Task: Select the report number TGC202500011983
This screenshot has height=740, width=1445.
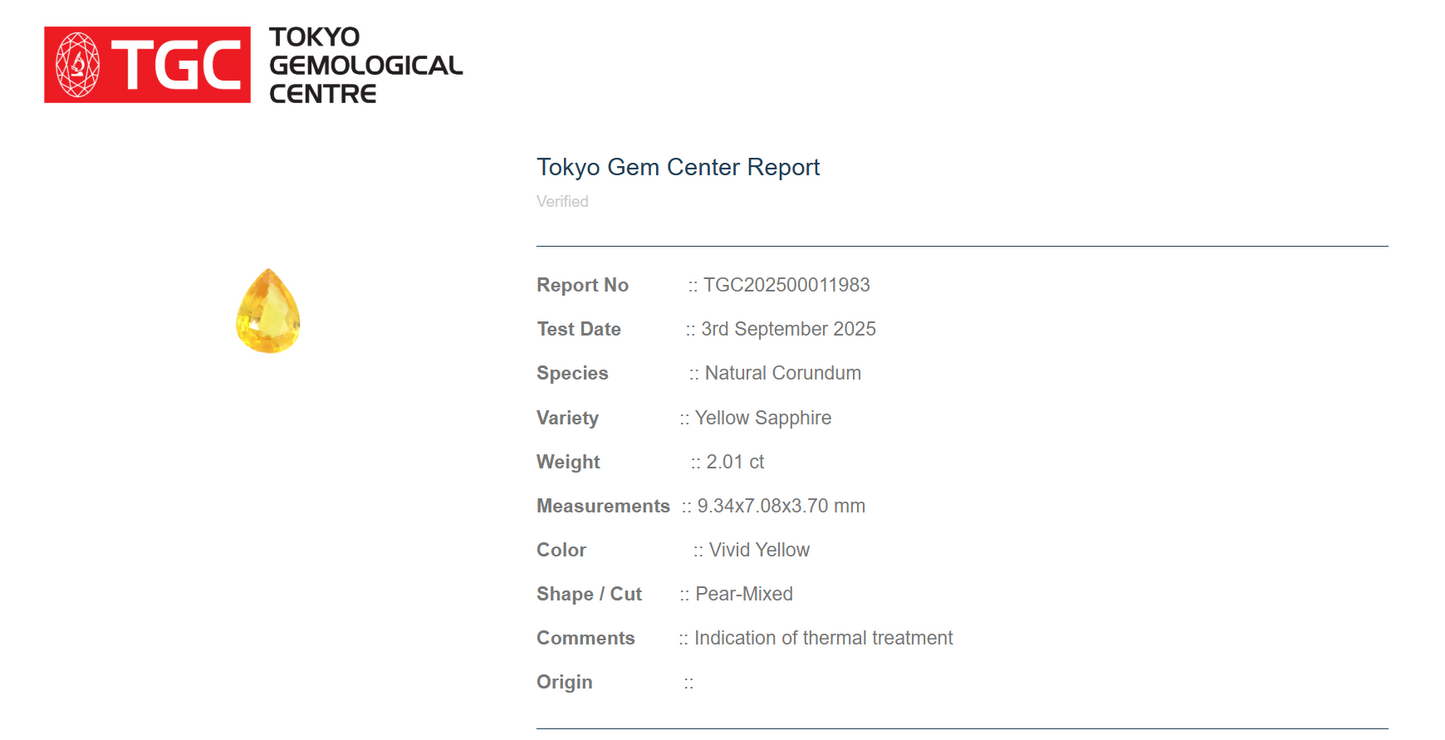Action: [x=786, y=285]
